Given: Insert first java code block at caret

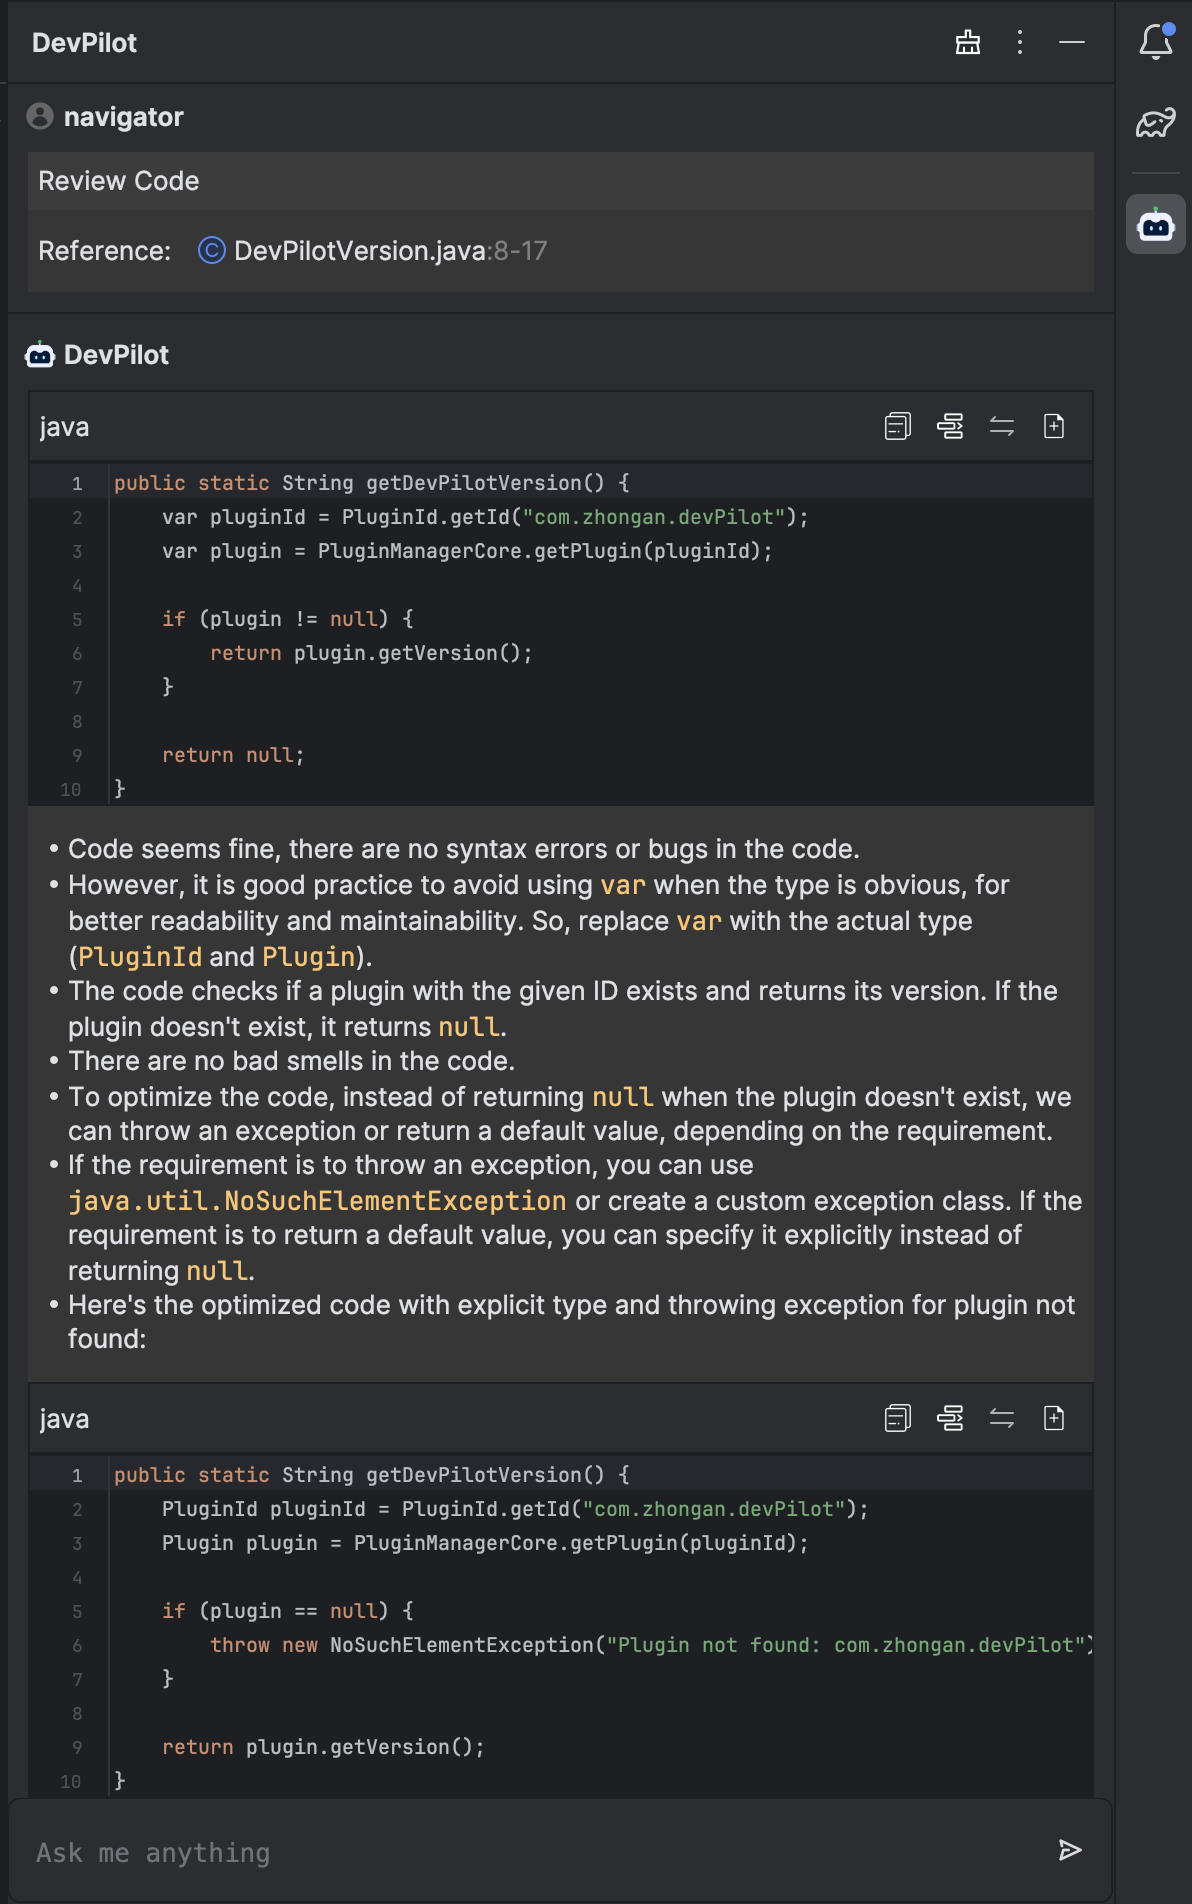Looking at the screenshot, I should coord(950,427).
